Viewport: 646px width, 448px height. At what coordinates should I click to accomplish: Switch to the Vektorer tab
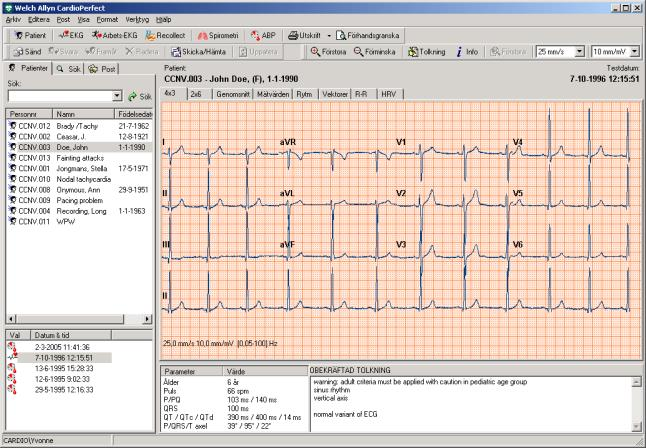335,94
